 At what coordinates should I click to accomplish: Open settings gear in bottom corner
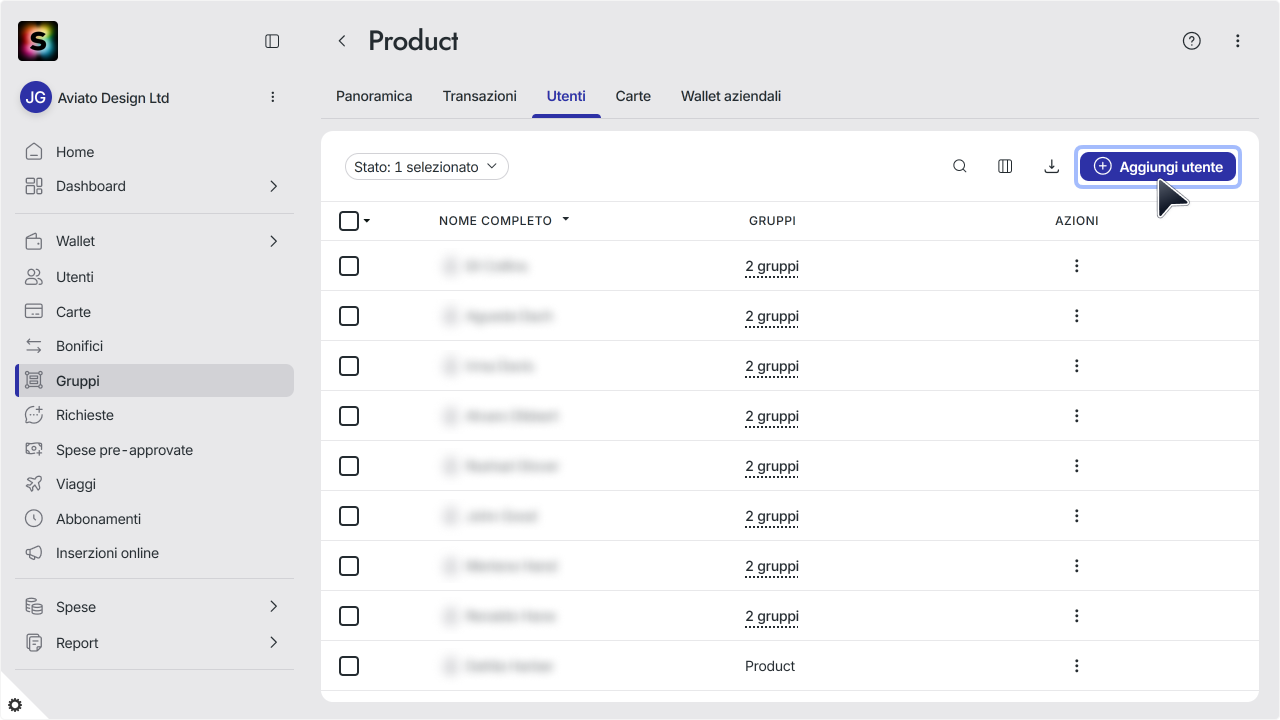(x=15, y=705)
